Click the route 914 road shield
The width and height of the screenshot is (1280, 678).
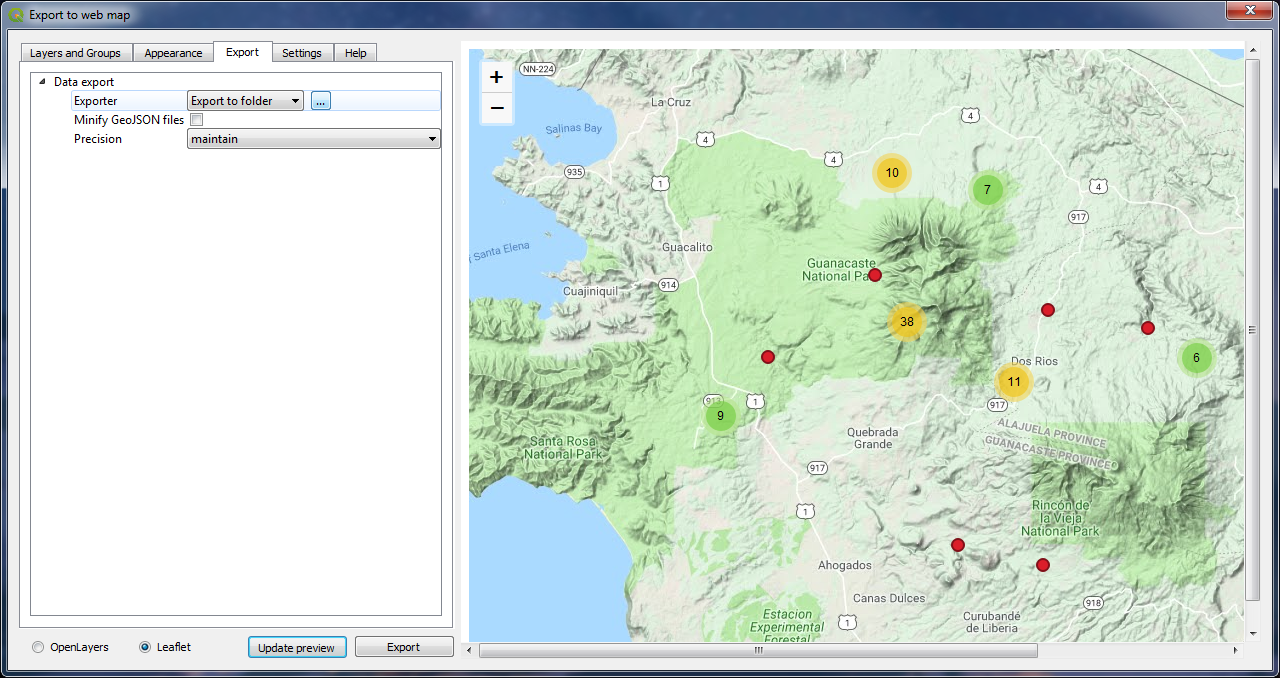click(669, 285)
